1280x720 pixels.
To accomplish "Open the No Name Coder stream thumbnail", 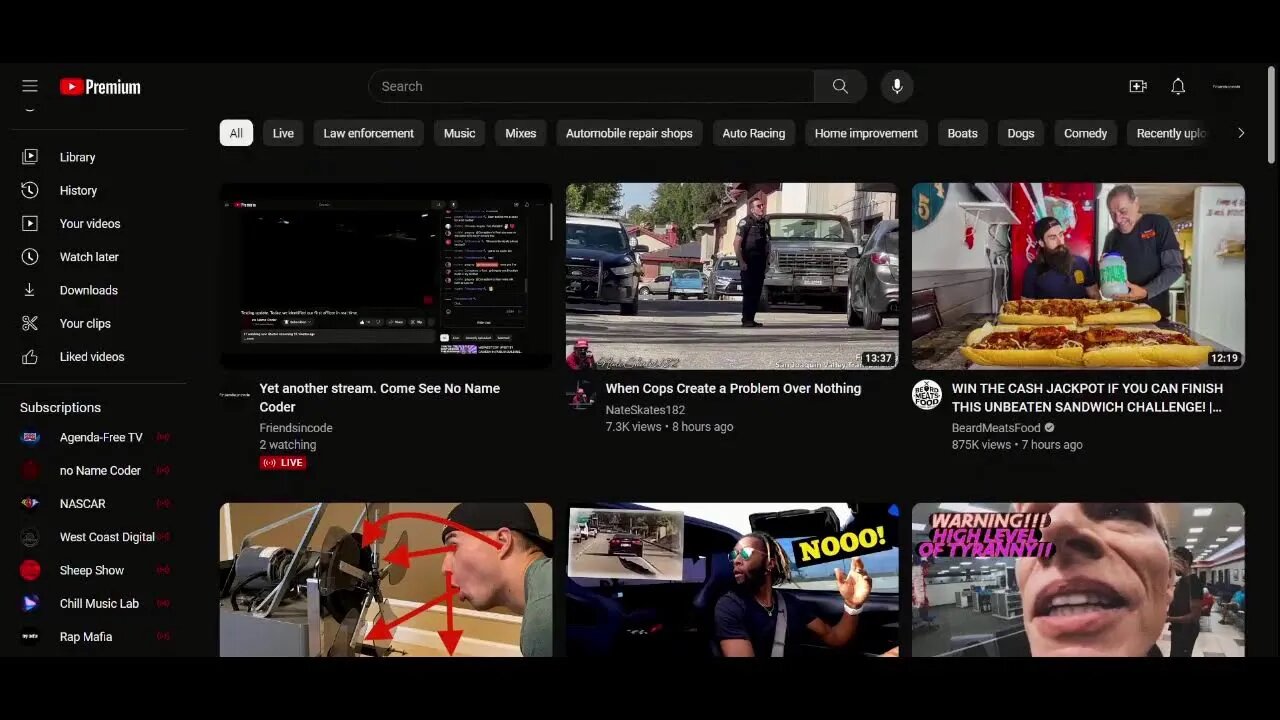I will point(386,276).
